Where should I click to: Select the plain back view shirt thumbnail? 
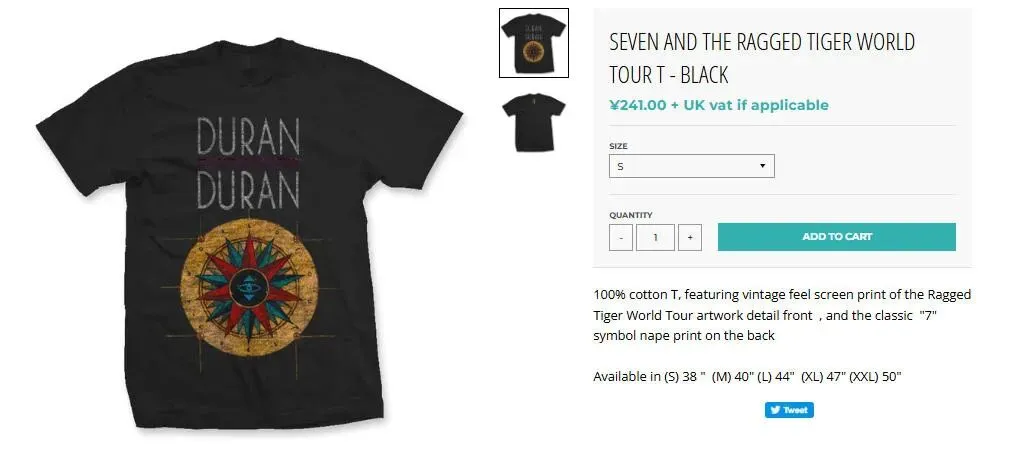coord(534,123)
